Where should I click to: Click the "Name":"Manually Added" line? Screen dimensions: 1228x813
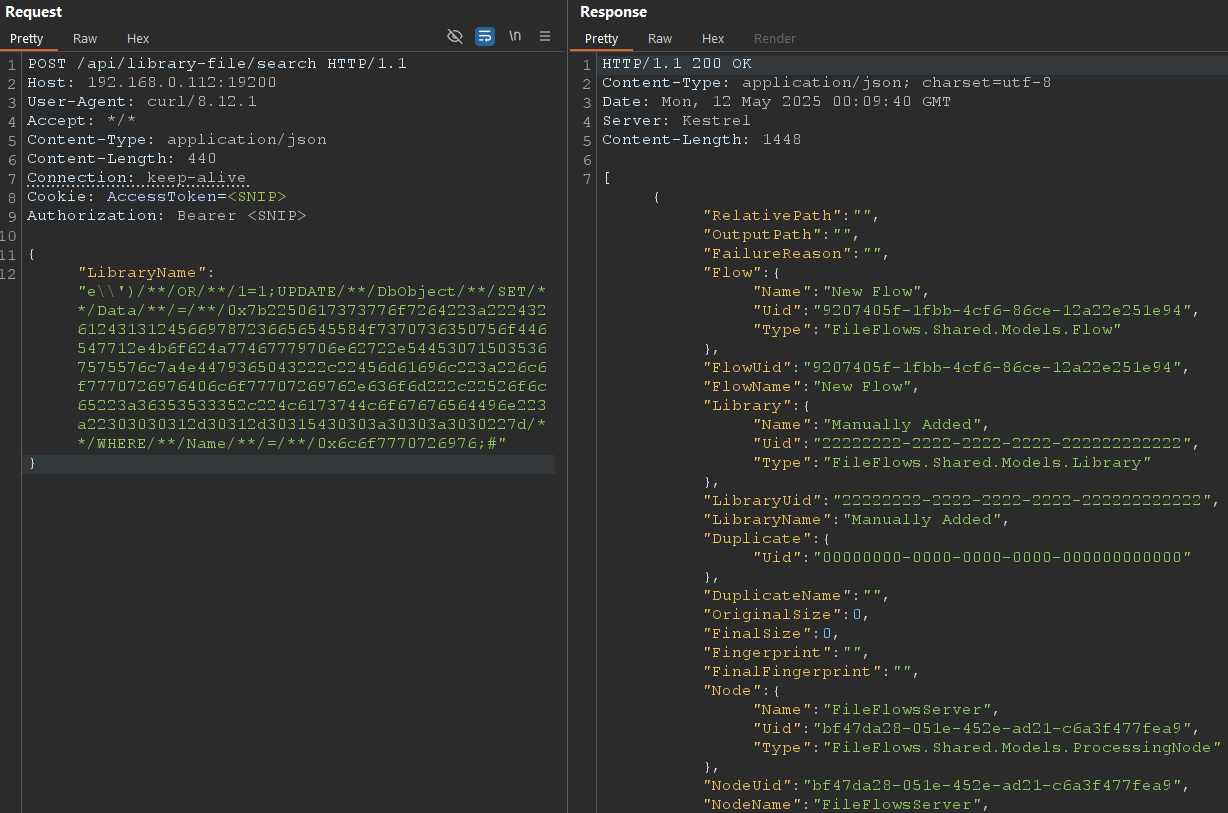[873, 424]
